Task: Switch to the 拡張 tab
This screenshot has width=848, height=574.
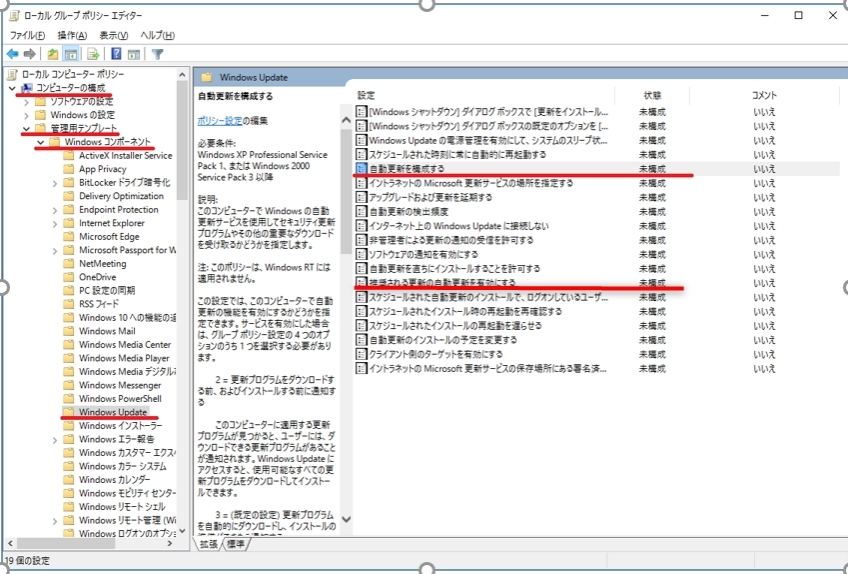Action: pyautogui.click(x=208, y=544)
